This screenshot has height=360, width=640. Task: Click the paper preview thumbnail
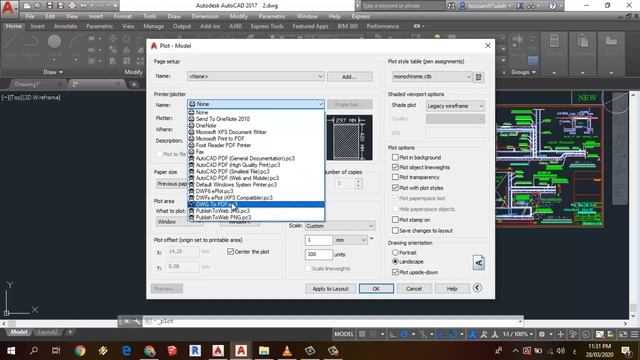(349, 138)
